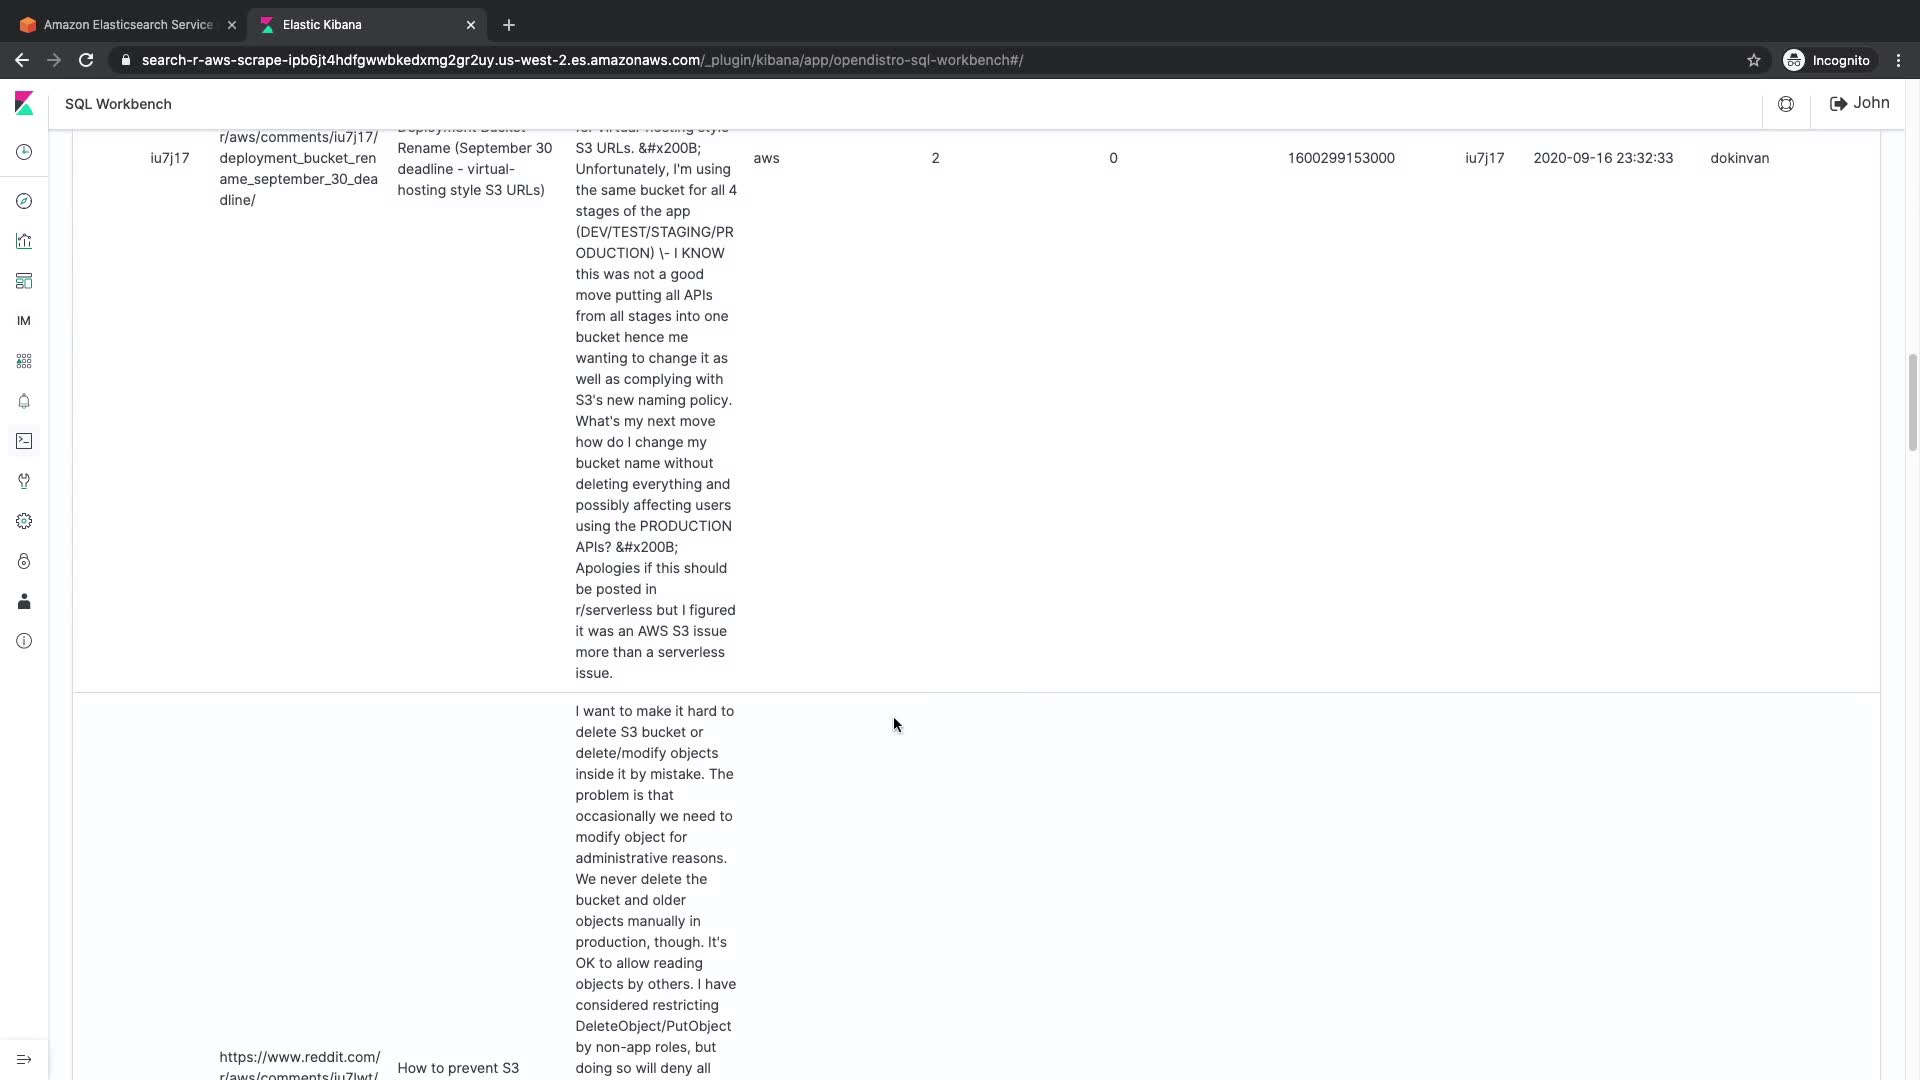Open a new browser tab
The height and width of the screenshot is (1080, 1920).
(509, 25)
